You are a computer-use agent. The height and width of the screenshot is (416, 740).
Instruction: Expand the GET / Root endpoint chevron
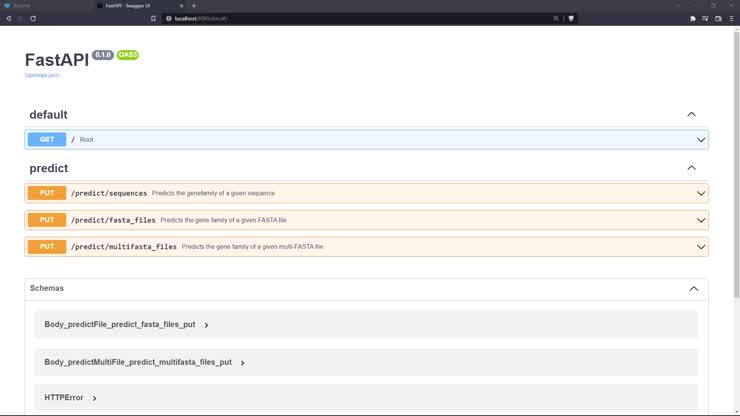pyautogui.click(x=701, y=140)
